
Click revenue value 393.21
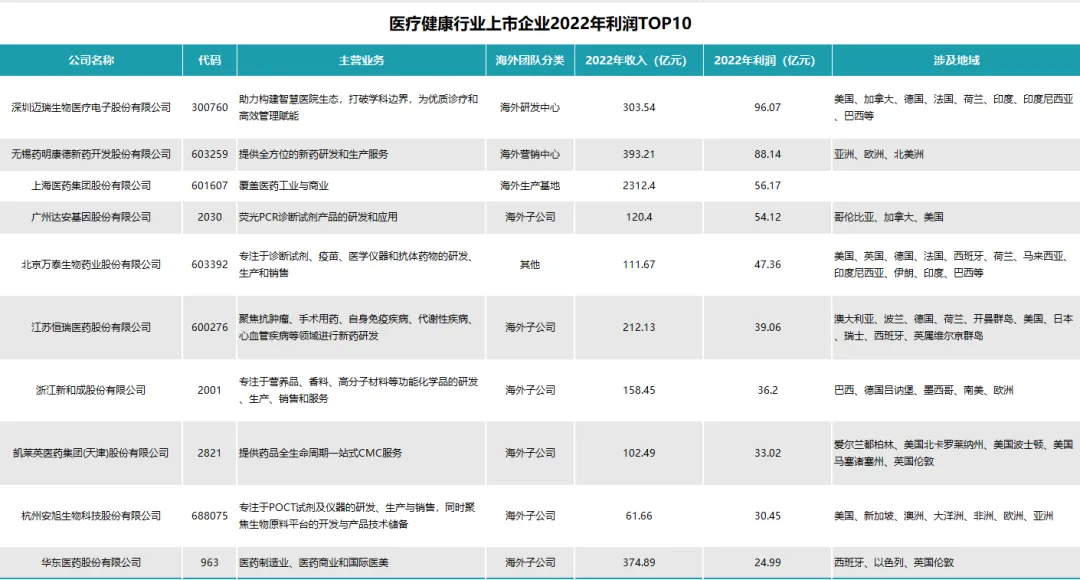coord(638,154)
